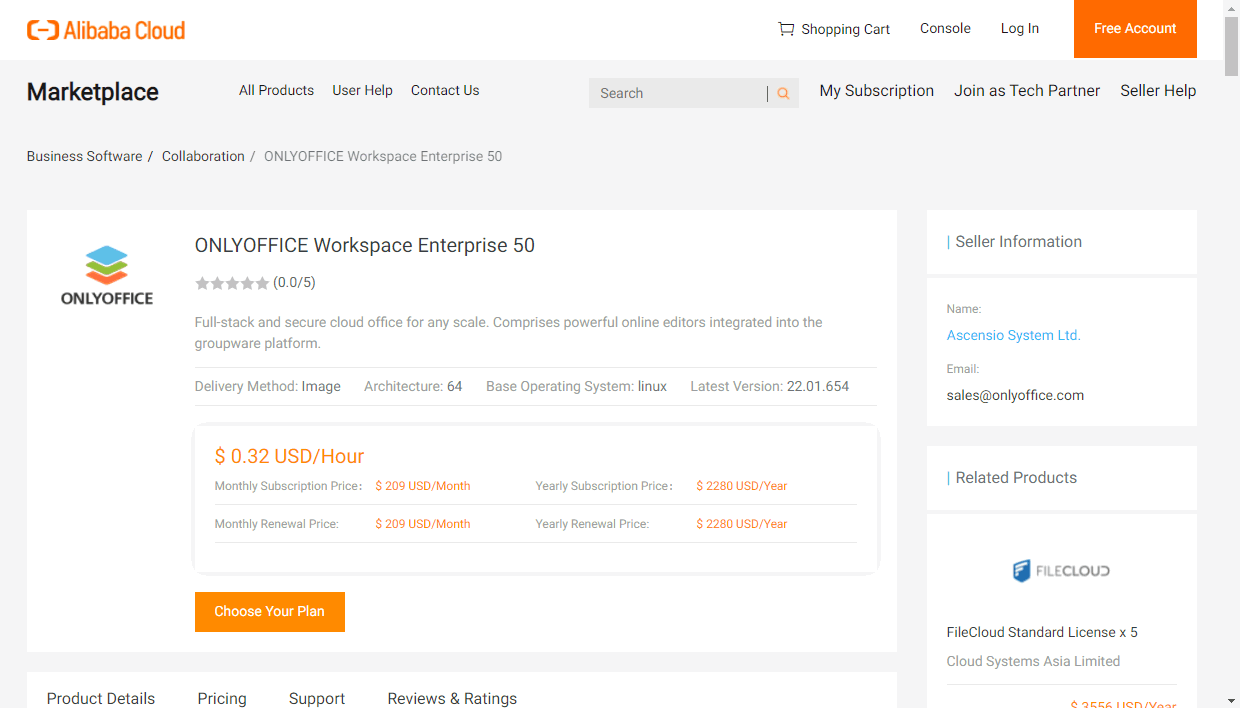The image size is (1240, 708).
Task: Click the $ 2280 USD/Year yearly renewal price
Action: coord(742,524)
